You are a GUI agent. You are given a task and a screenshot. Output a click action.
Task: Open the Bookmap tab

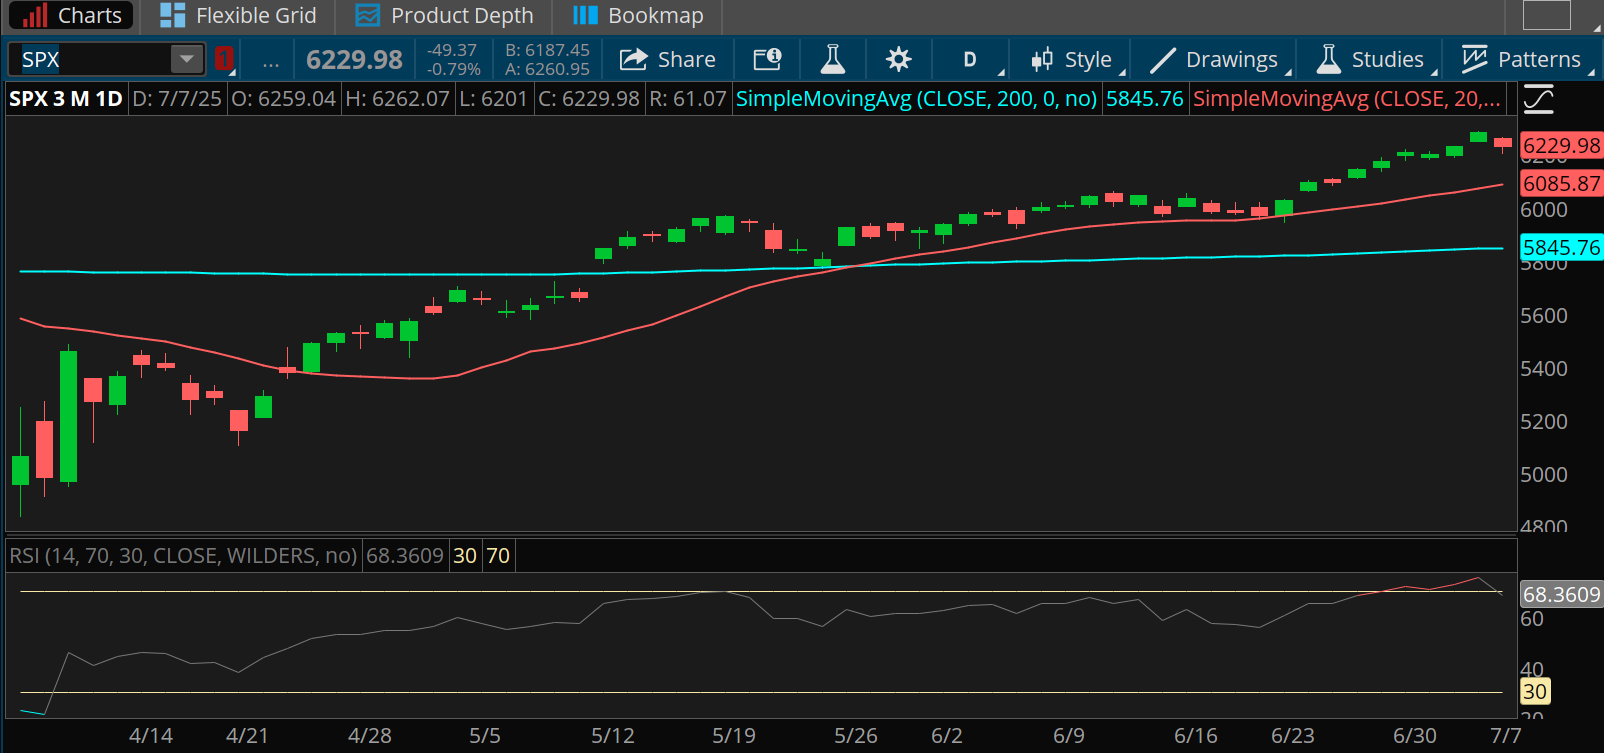tap(638, 16)
